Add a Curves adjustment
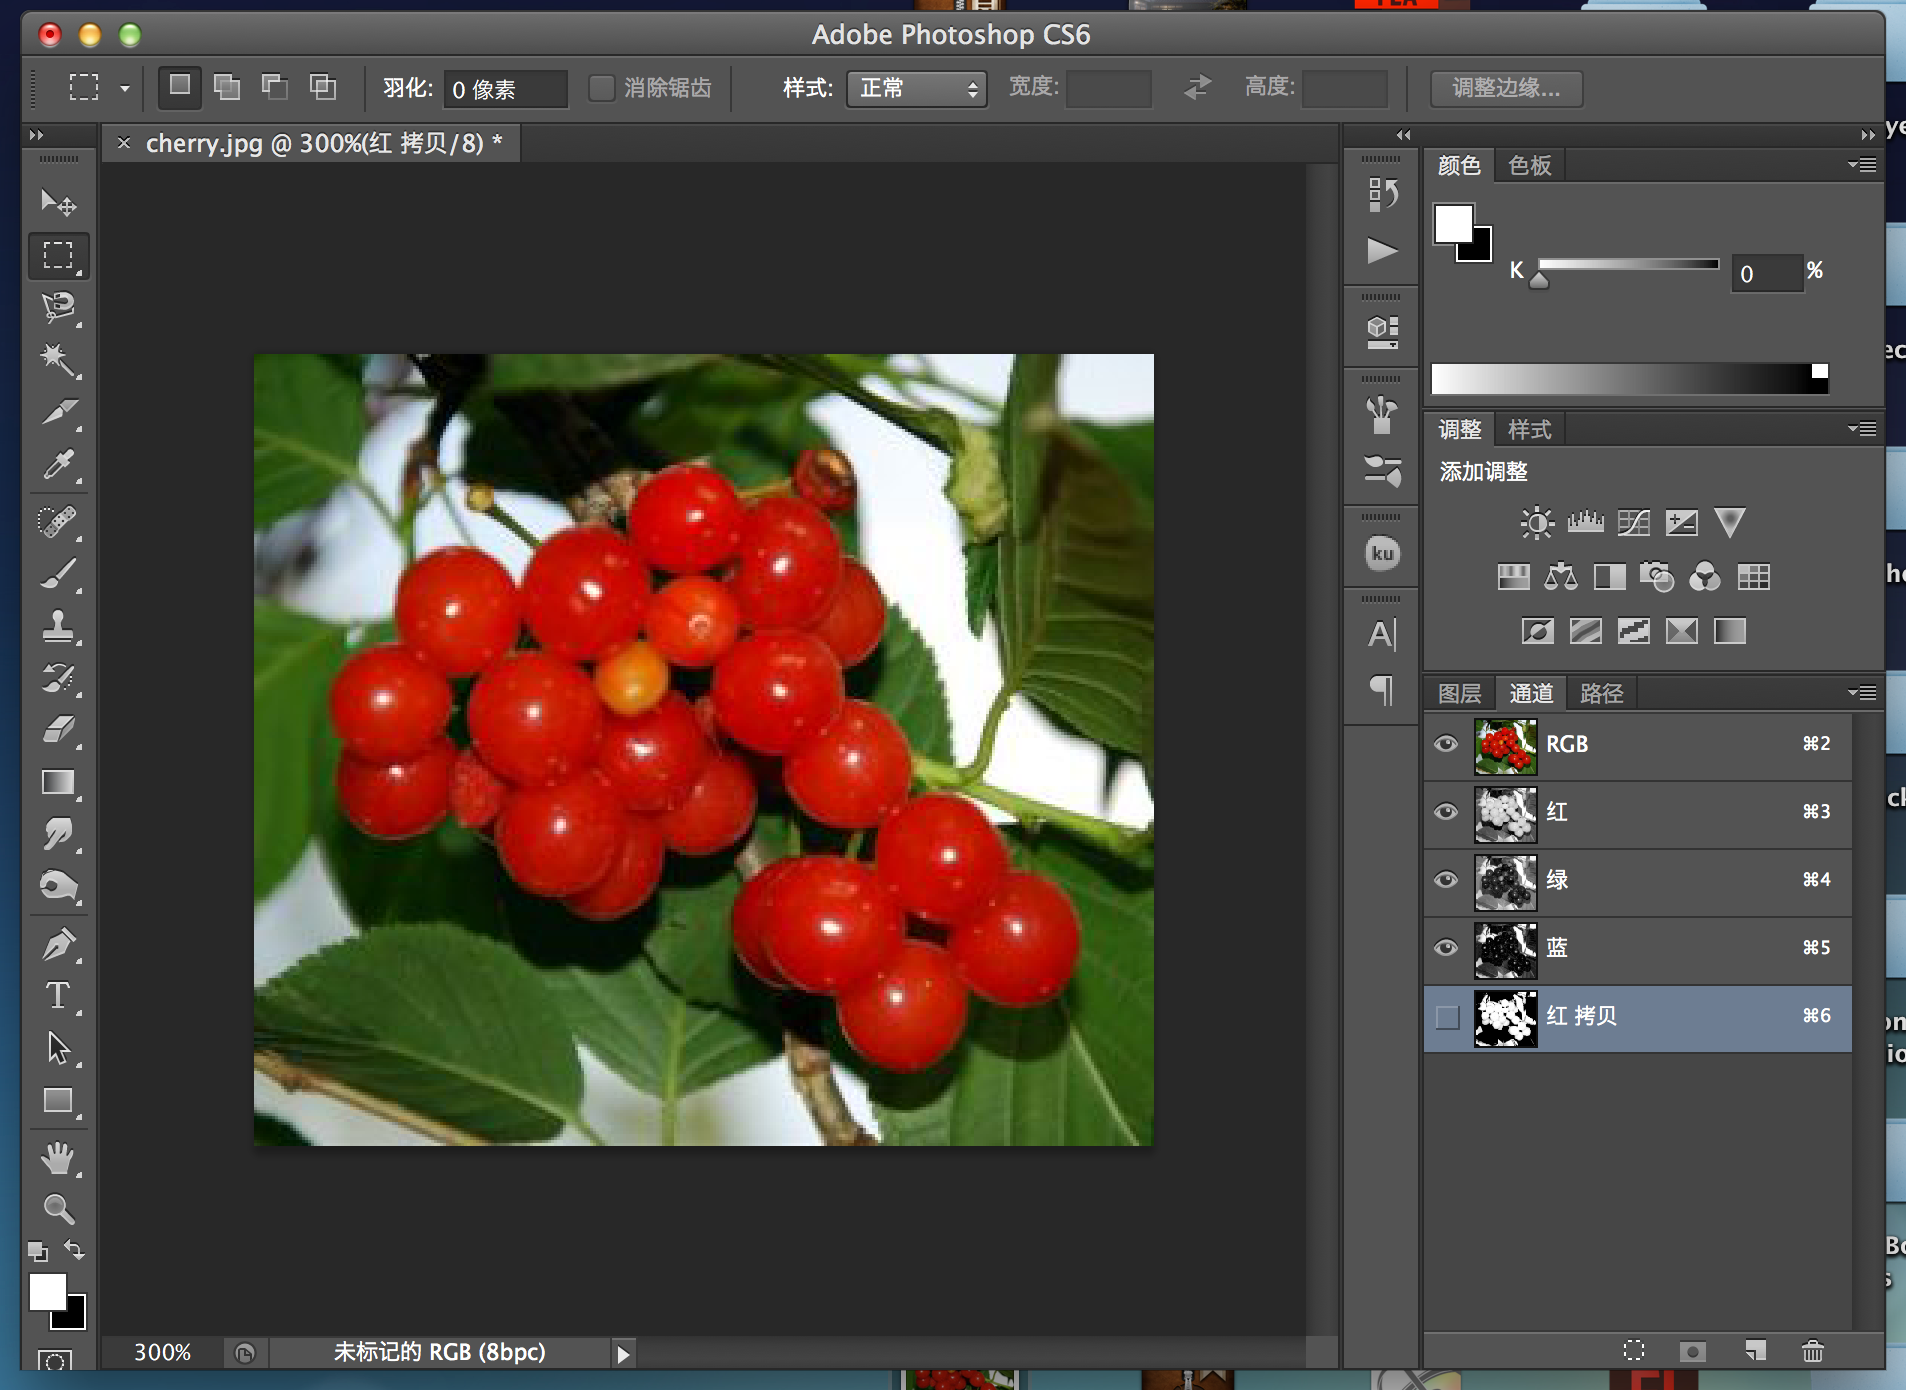This screenshot has height=1390, width=1906. tap(1633, 523)
